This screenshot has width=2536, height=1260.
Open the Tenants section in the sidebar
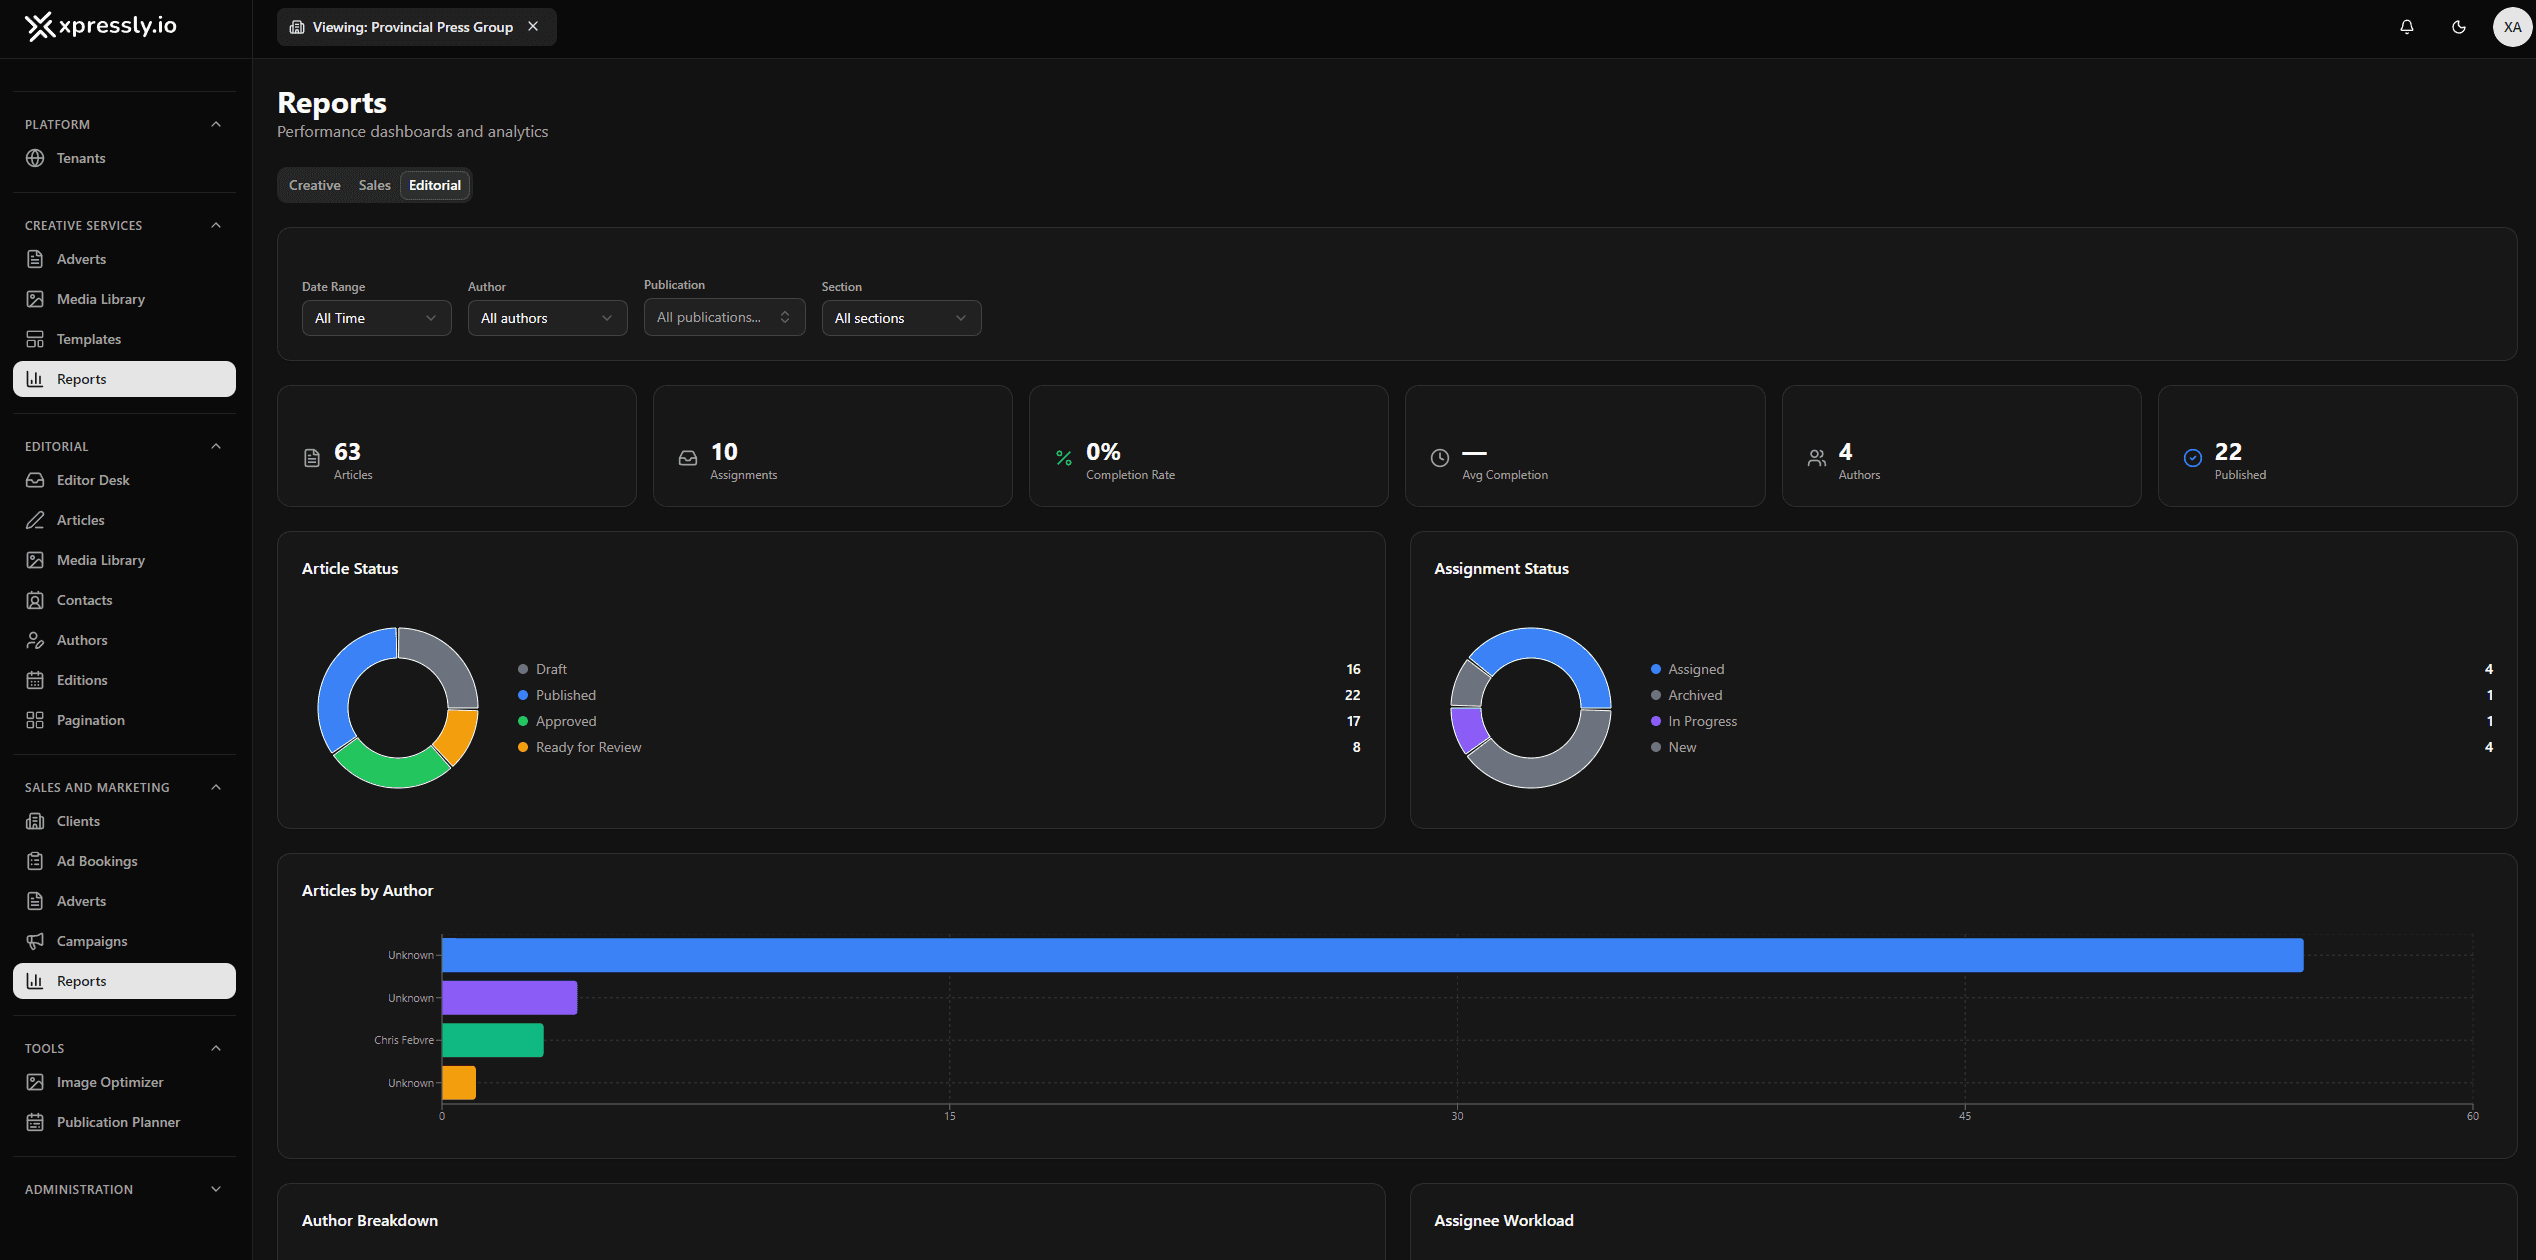point(81,158)
